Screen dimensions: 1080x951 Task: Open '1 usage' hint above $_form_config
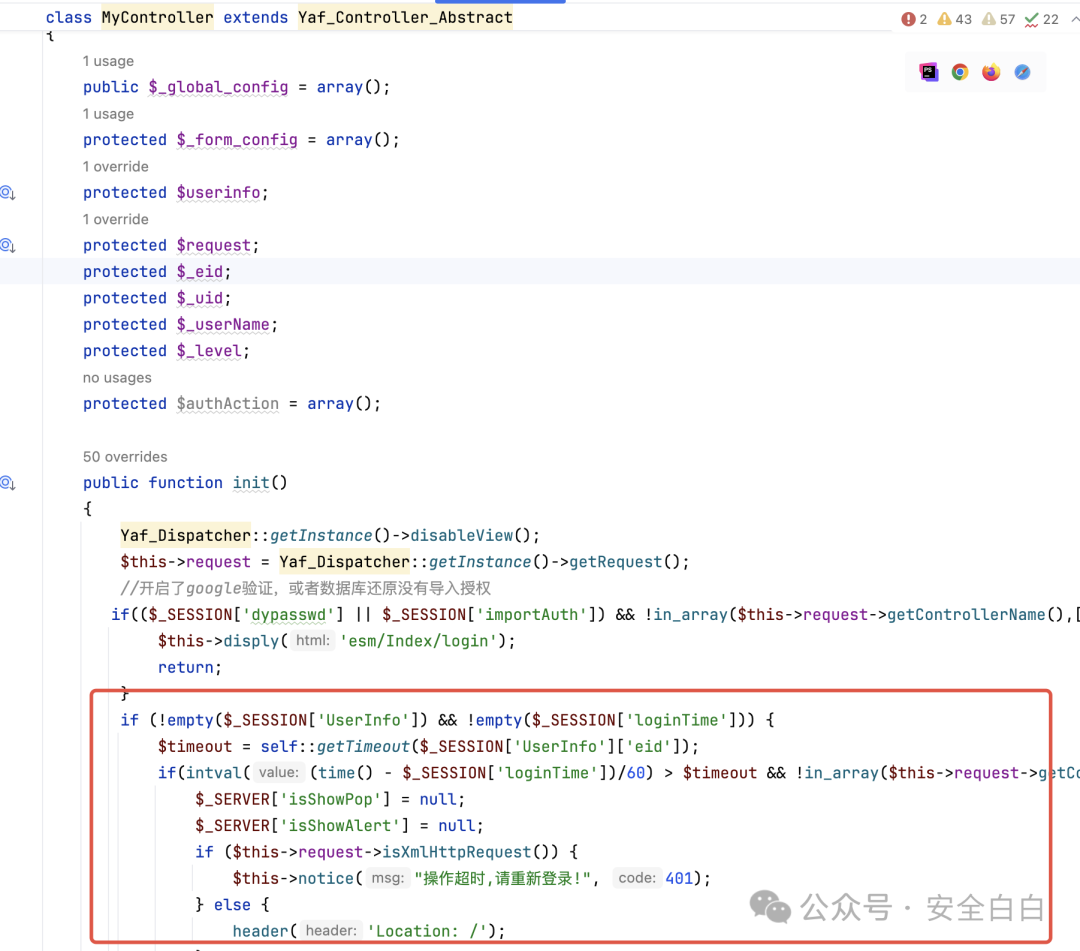tap(108, 114)
